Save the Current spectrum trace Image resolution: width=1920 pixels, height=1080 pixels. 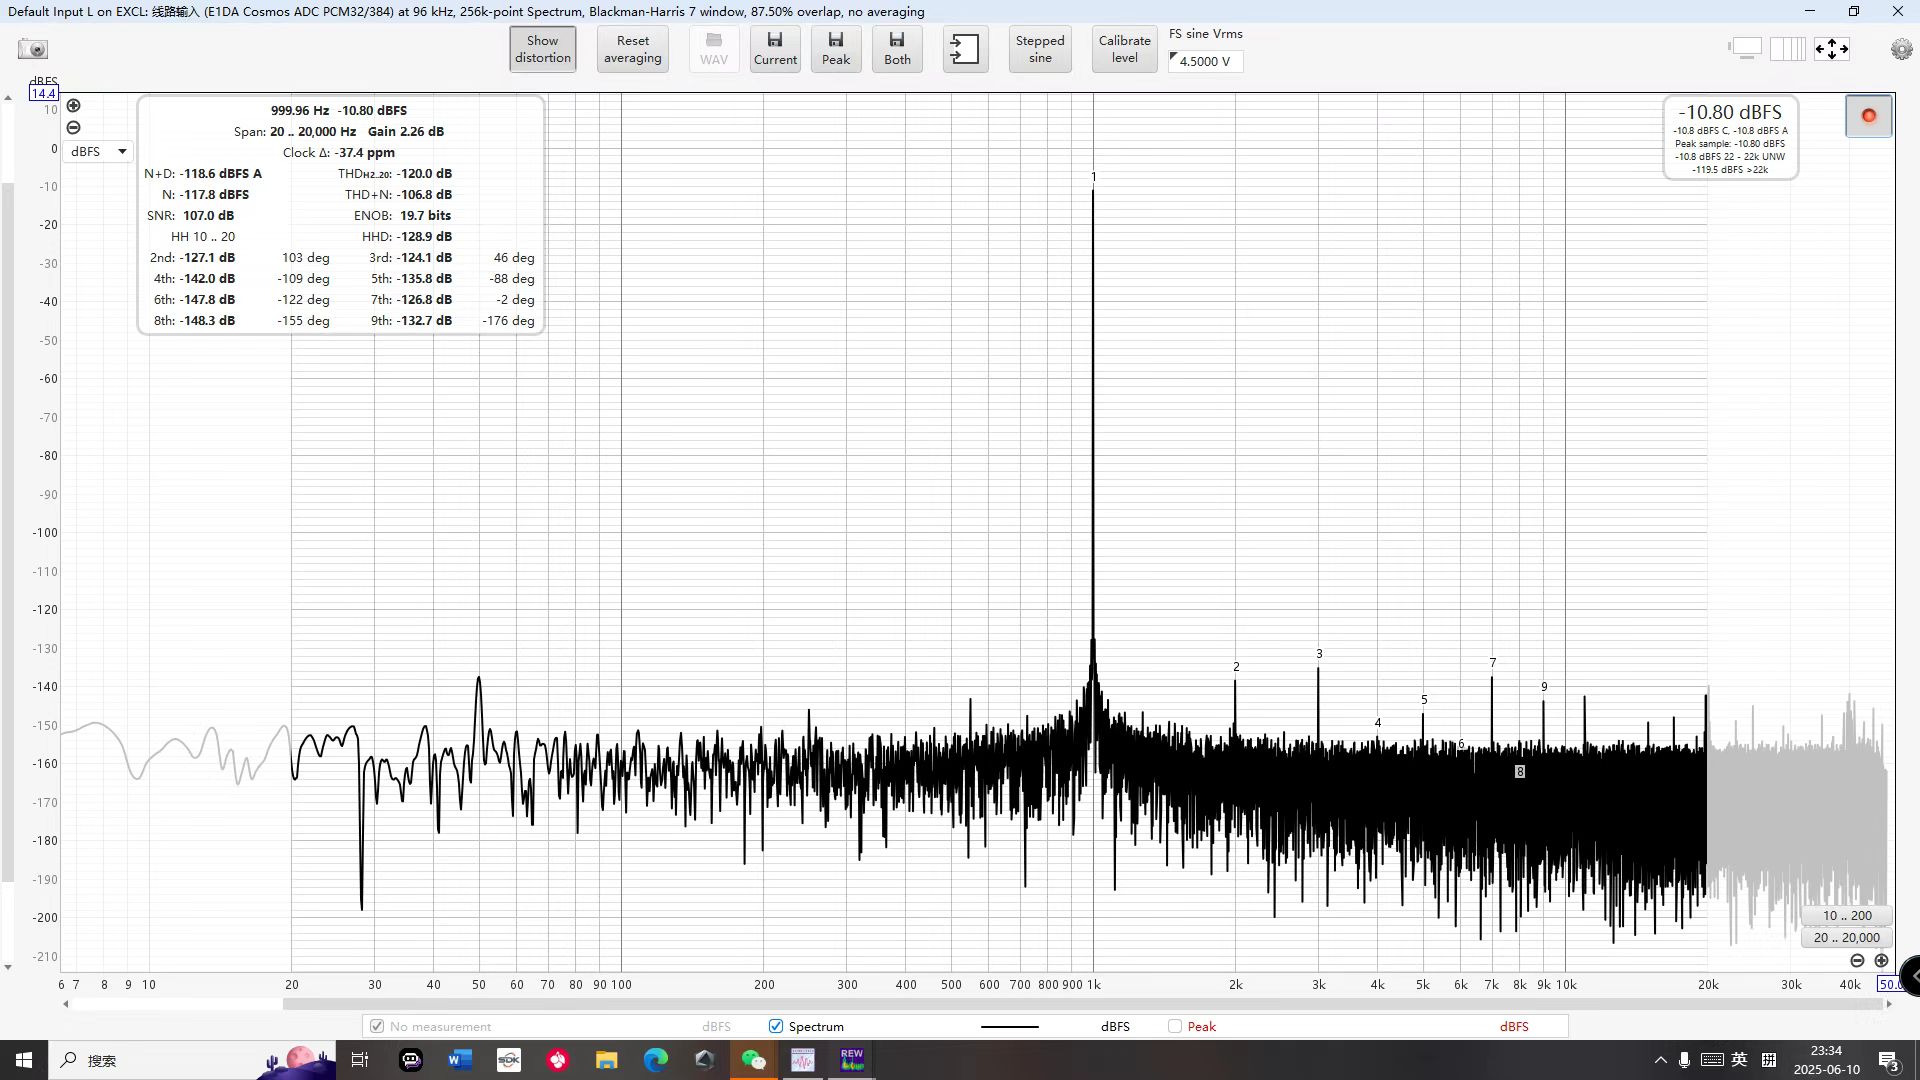[x=775, y=49]
